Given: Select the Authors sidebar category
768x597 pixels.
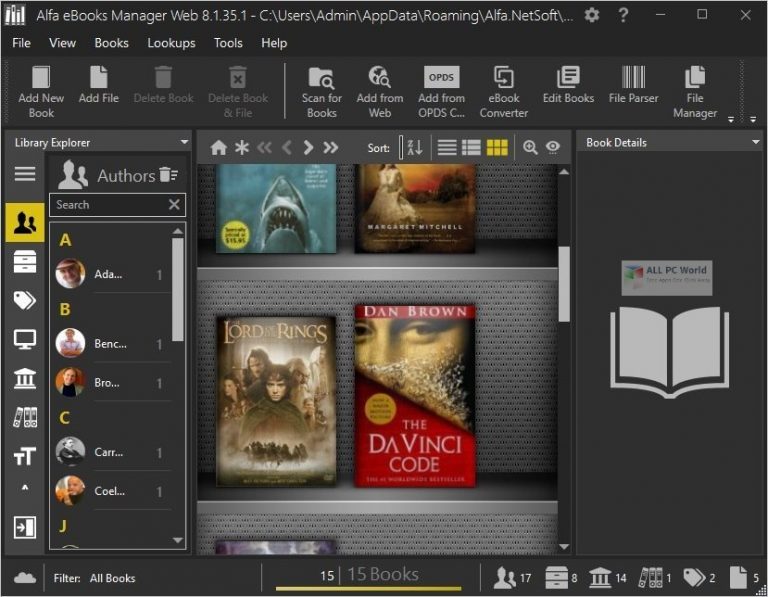Looking at the screenshot, I should coord(25,223).
